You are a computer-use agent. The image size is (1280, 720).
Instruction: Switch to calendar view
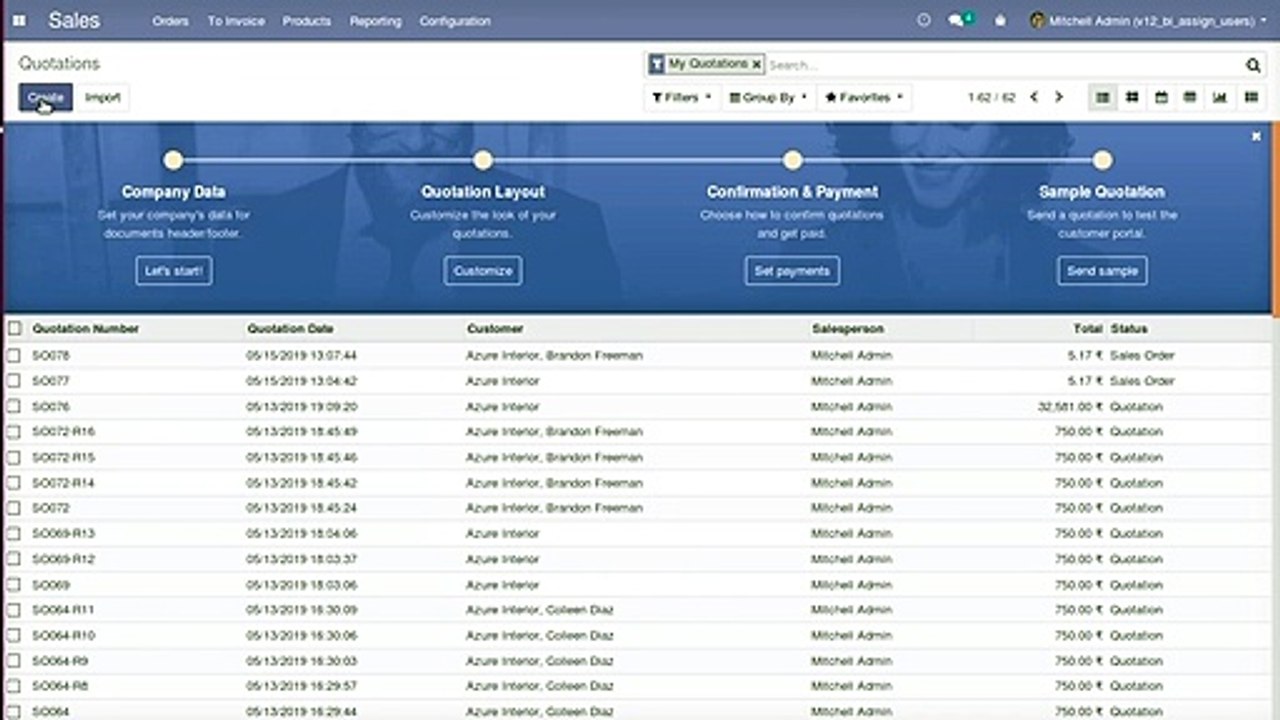click(1161, 97)
